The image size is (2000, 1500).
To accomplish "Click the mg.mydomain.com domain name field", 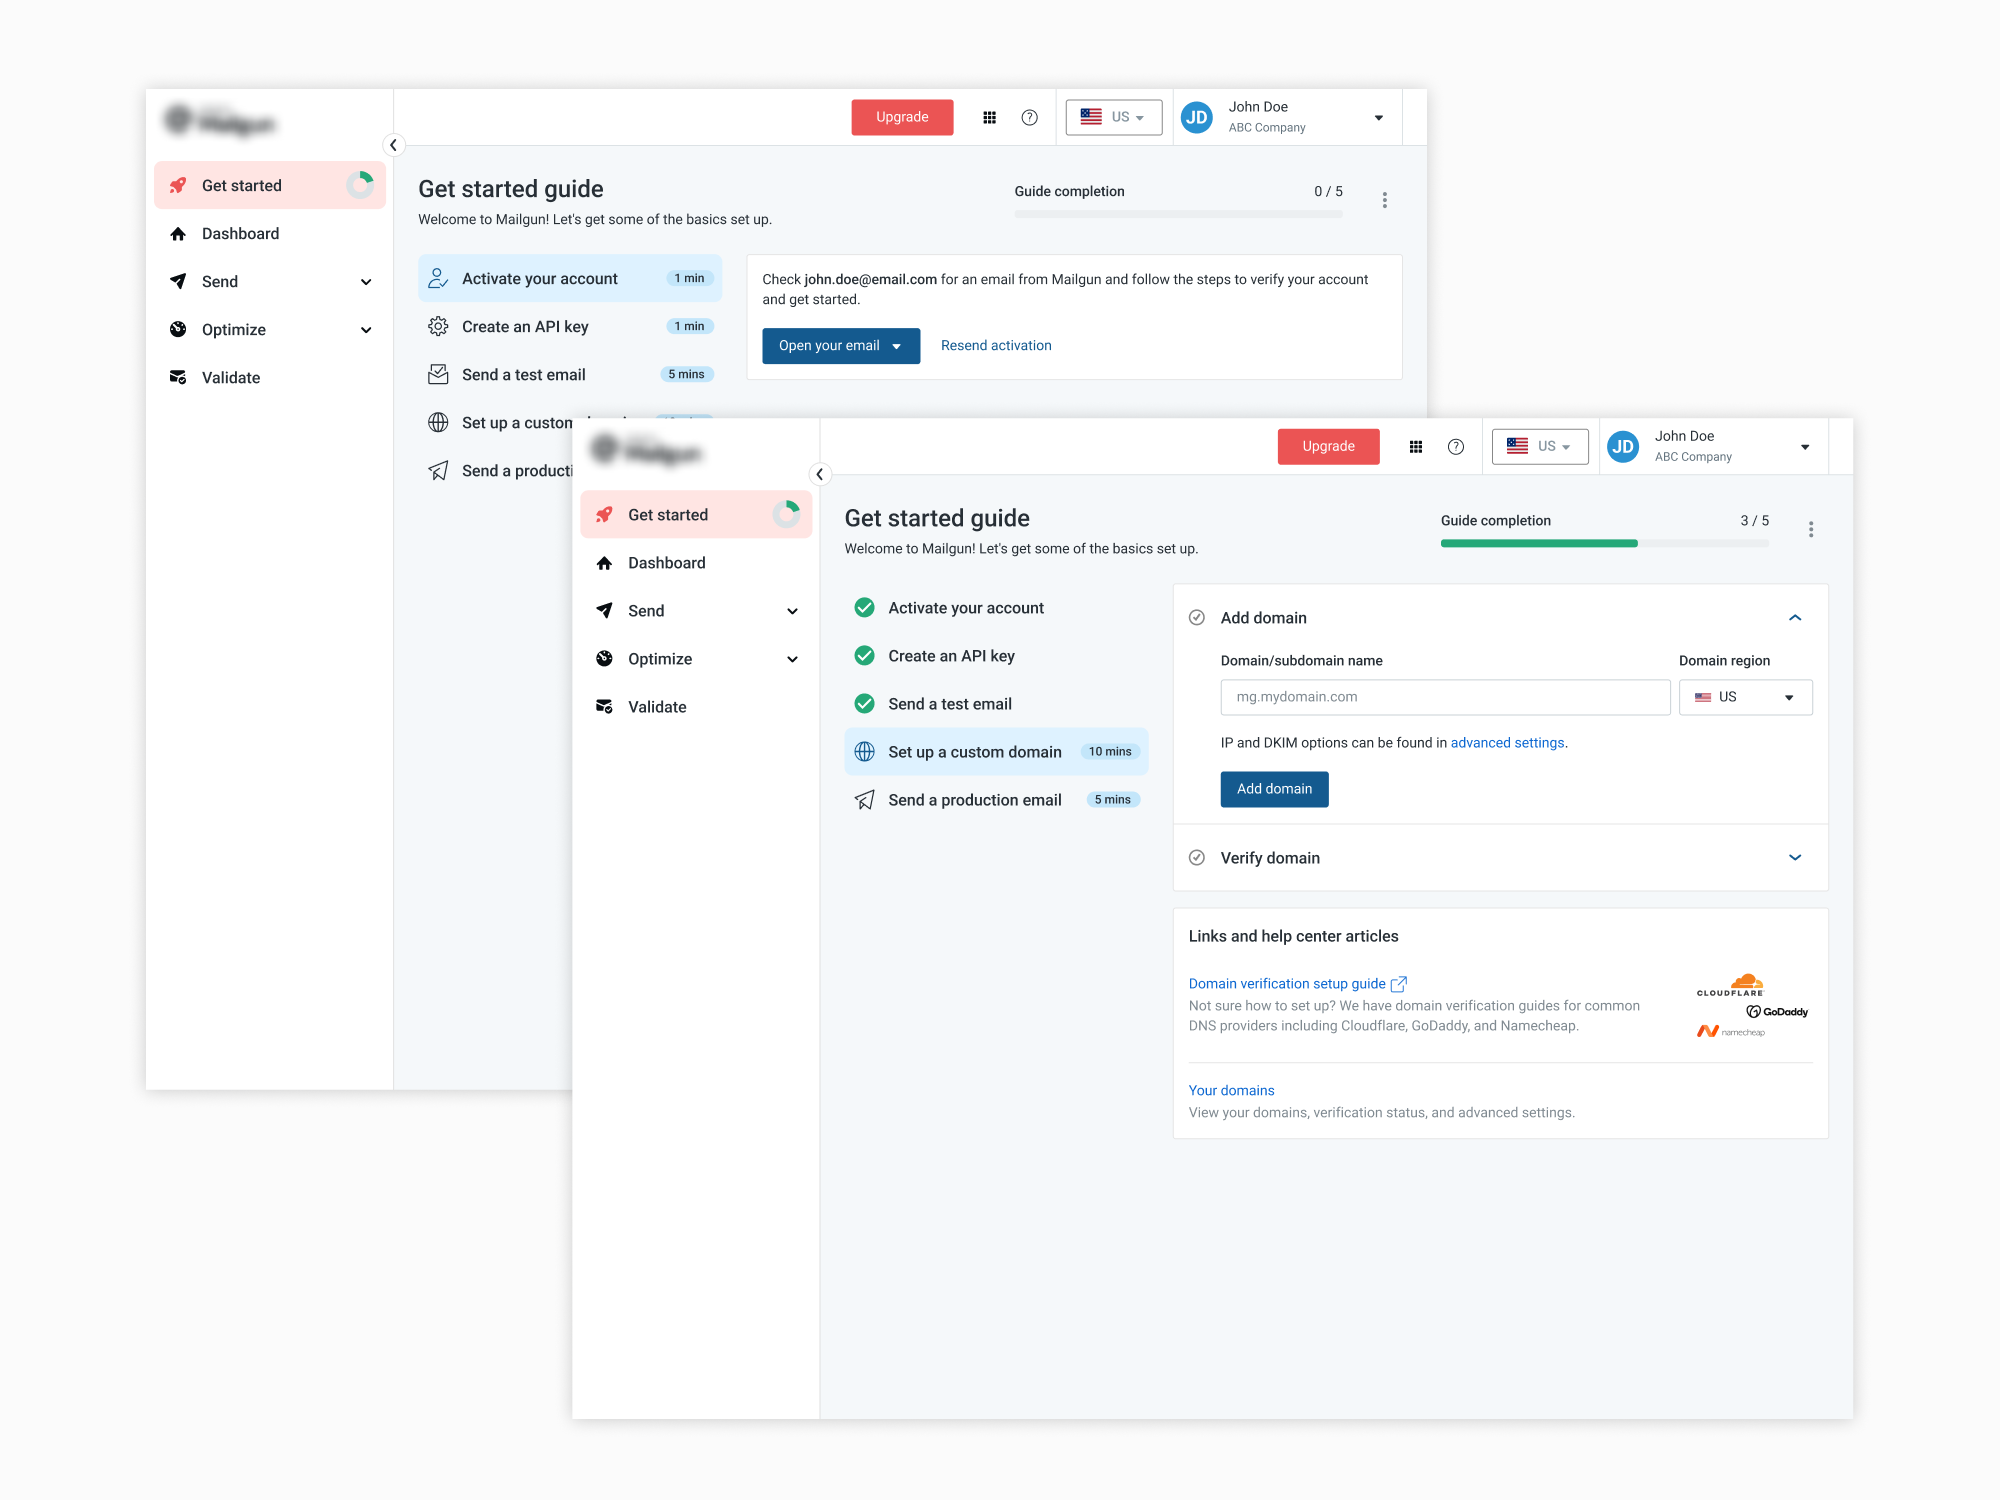I will [x=1444, y=697].
